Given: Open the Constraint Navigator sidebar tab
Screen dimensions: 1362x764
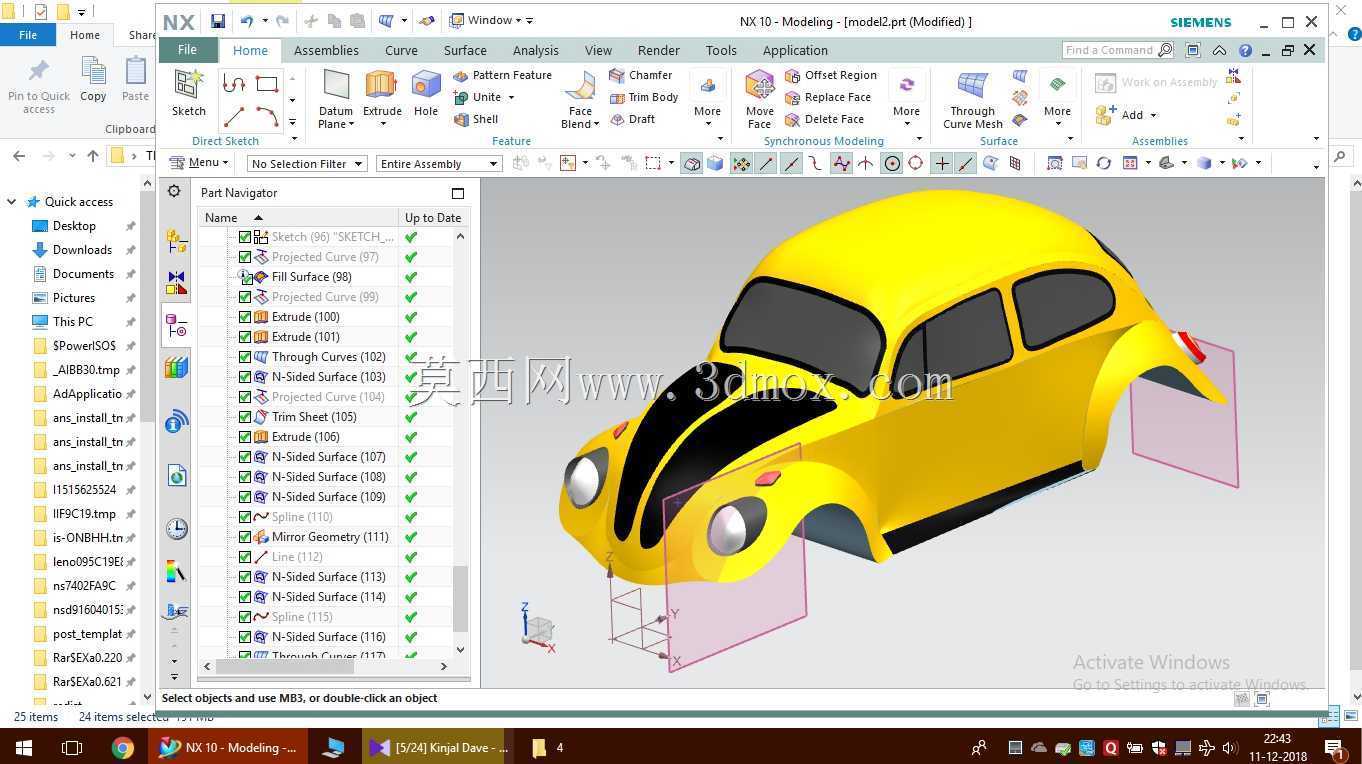Looking at the screenshot, I should [177, 283].
